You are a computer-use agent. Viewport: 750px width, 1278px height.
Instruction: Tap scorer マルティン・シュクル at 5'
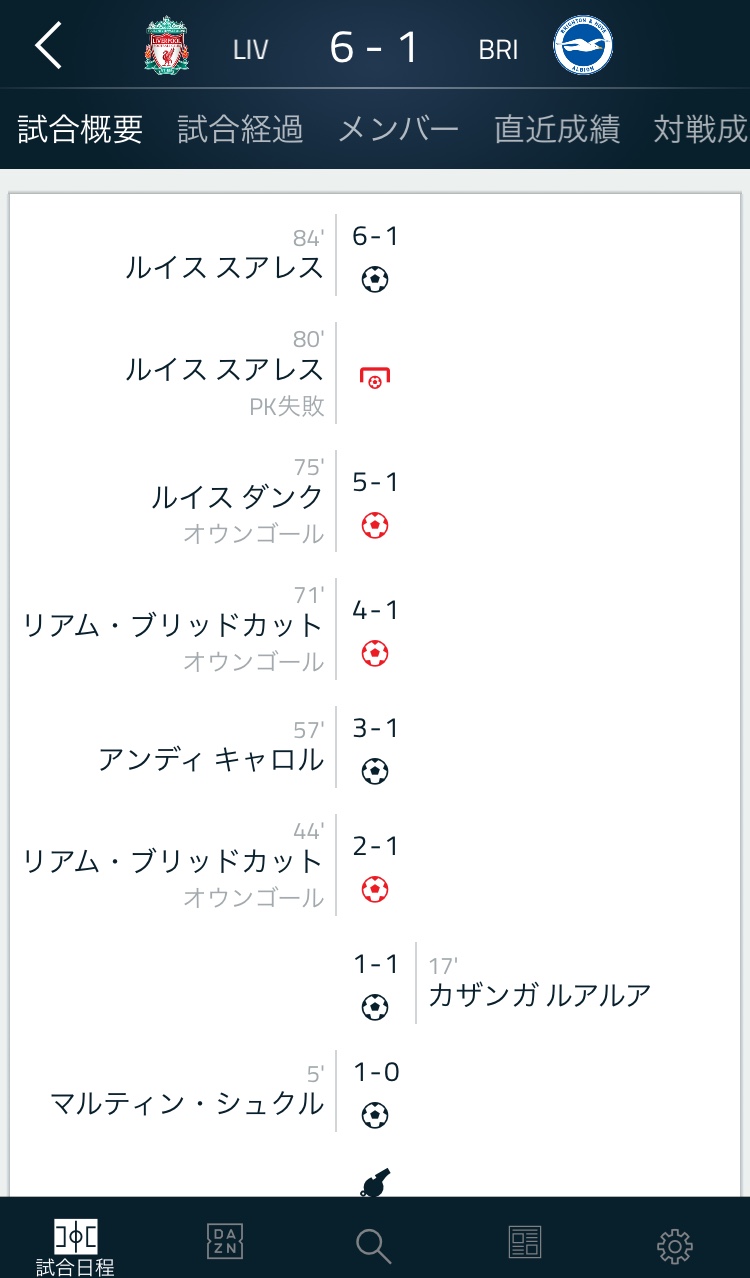click(x=187, y=1103)
